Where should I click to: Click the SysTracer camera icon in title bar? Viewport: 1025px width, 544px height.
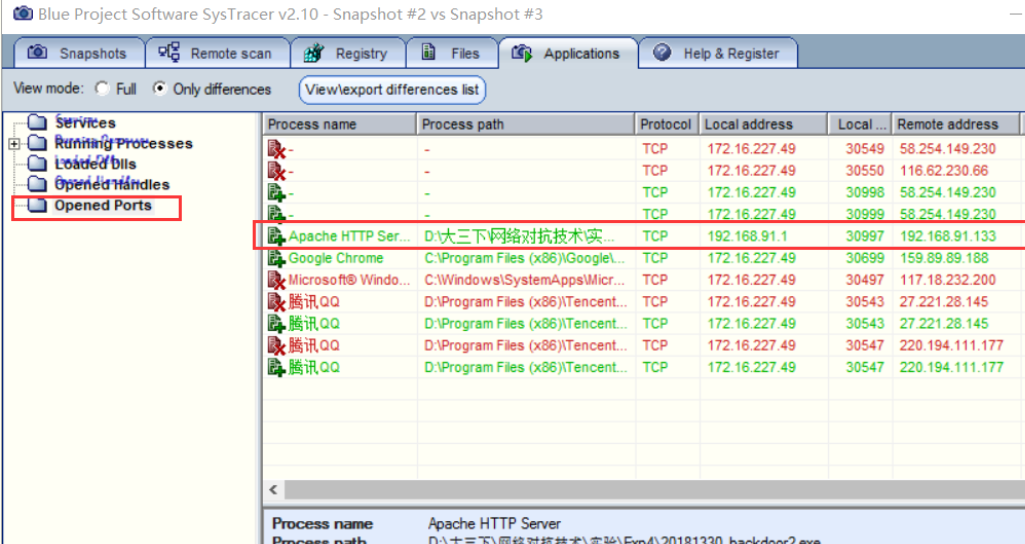pyautogui.click(x=23, y=12)
